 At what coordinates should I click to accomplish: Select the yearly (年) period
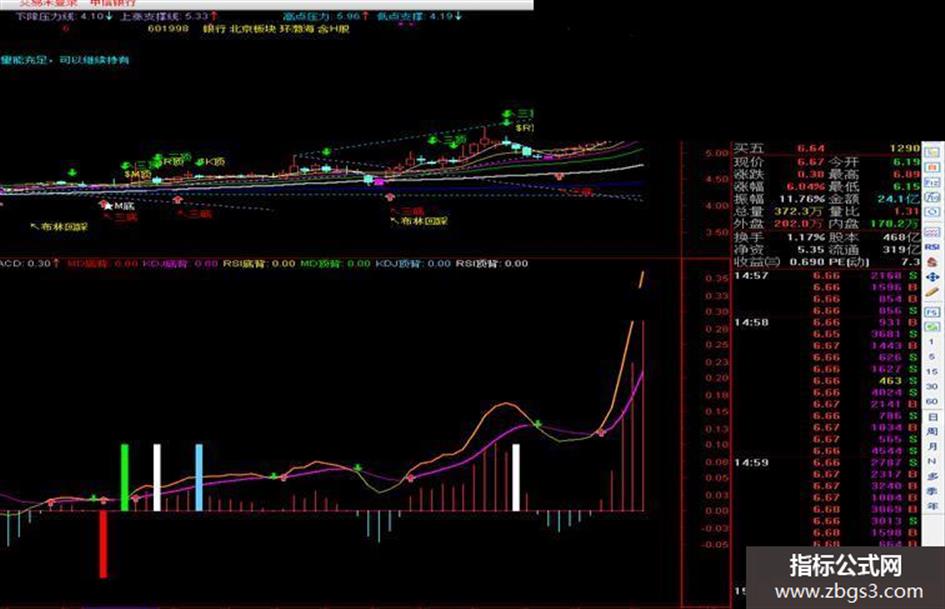click(x=932, y=506)
